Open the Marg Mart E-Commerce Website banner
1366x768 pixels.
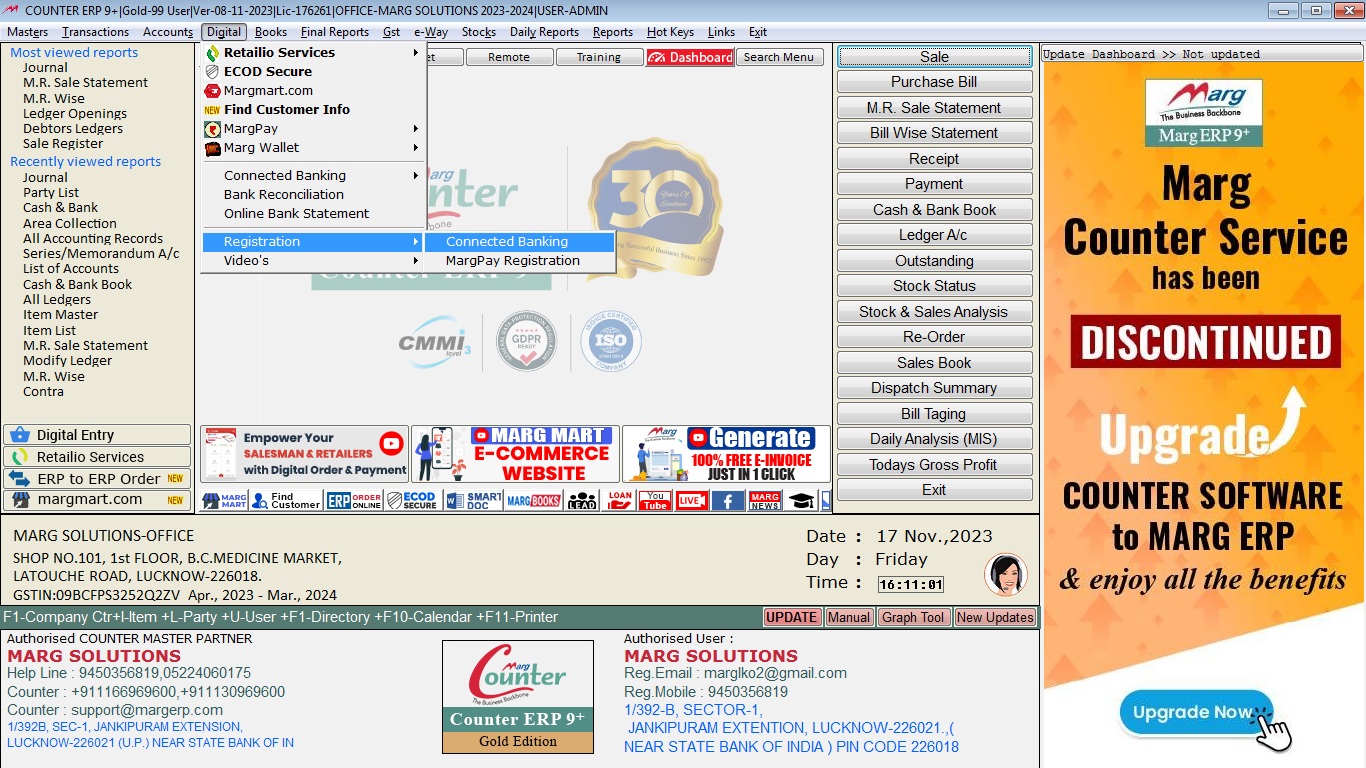pos(514,454)
